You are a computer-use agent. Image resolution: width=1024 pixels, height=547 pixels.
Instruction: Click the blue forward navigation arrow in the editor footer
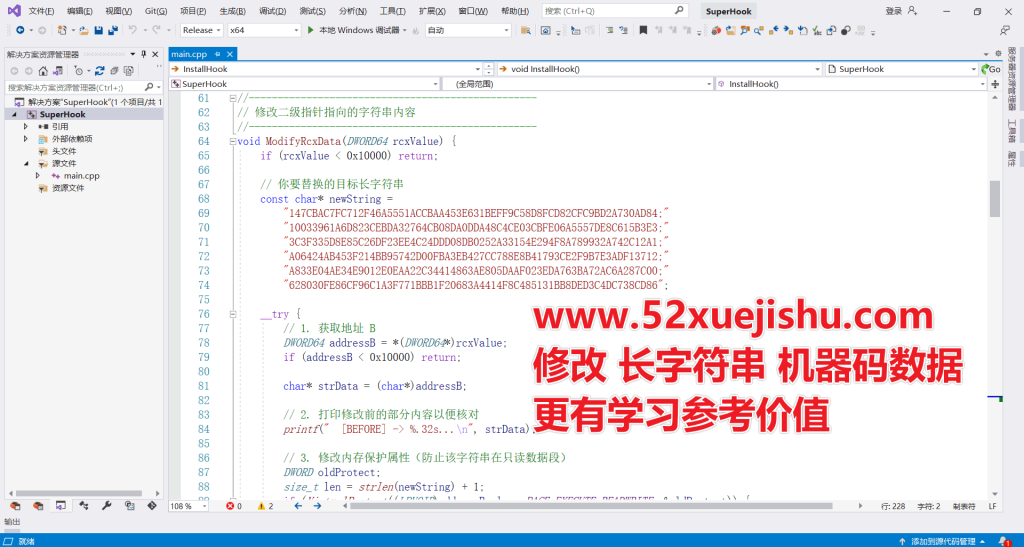(x=317, y=506)
